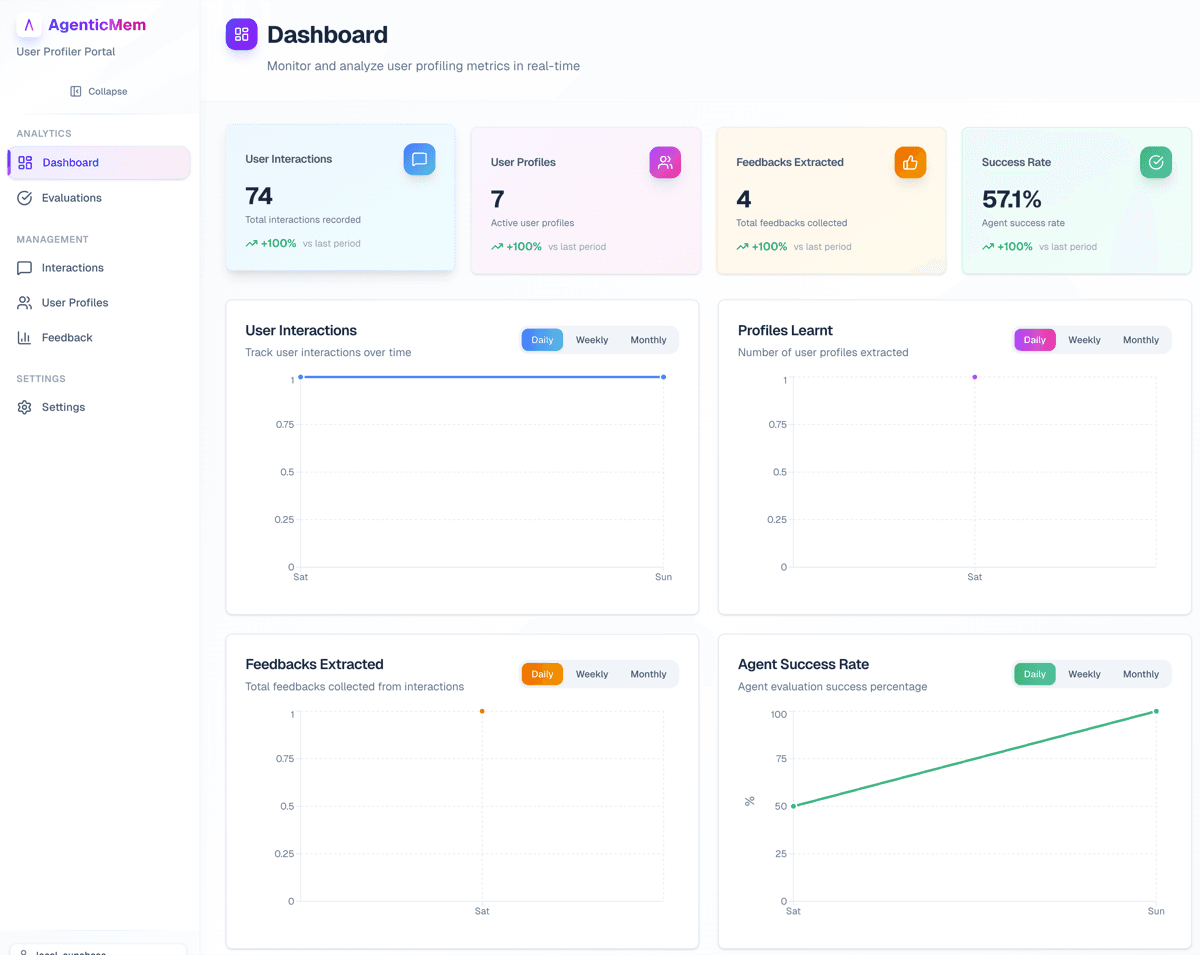Screen dimensions: 1200x955
Task: Switch Feedbacks Extracted chart to Daily view
Action: pyautogui.click(x=541, y=674)
